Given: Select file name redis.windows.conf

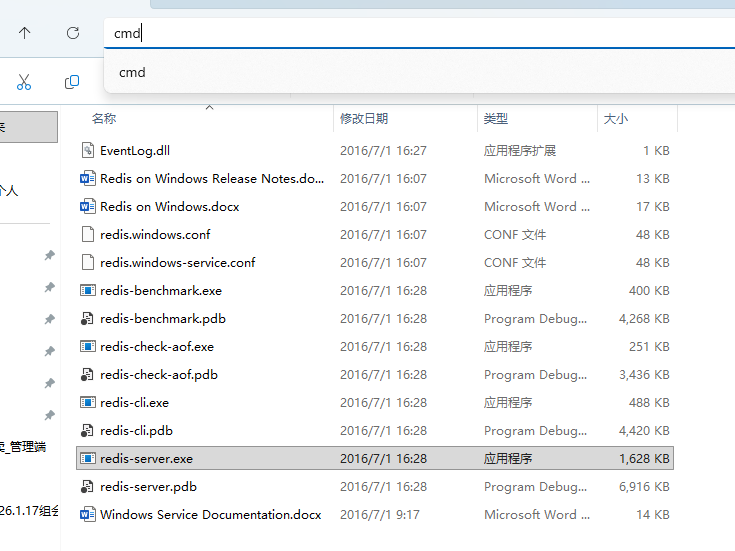Looking at the screenshot, I should (155, 234).
